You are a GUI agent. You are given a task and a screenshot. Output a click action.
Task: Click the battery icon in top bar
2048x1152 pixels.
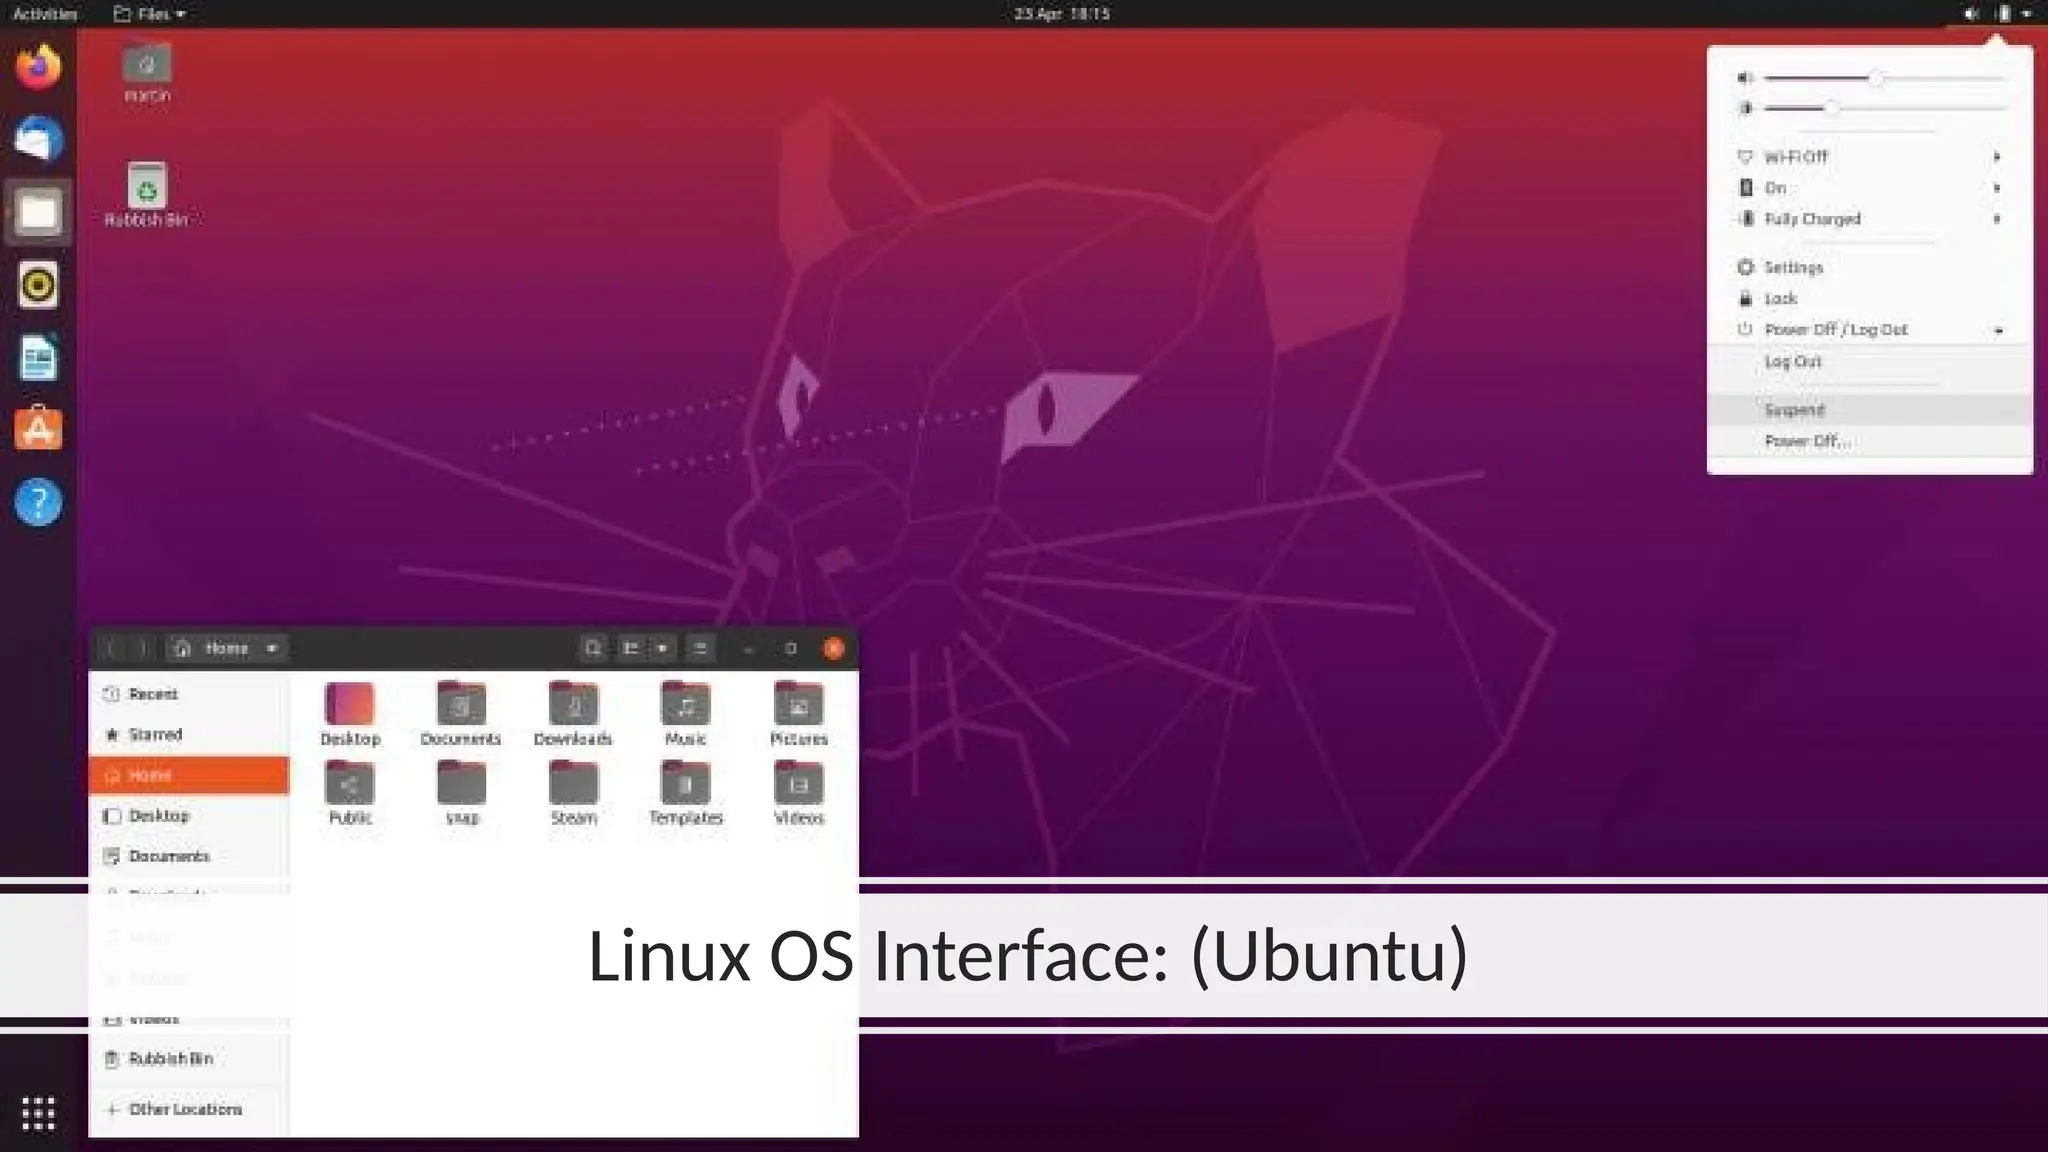tap(2003, 14)
